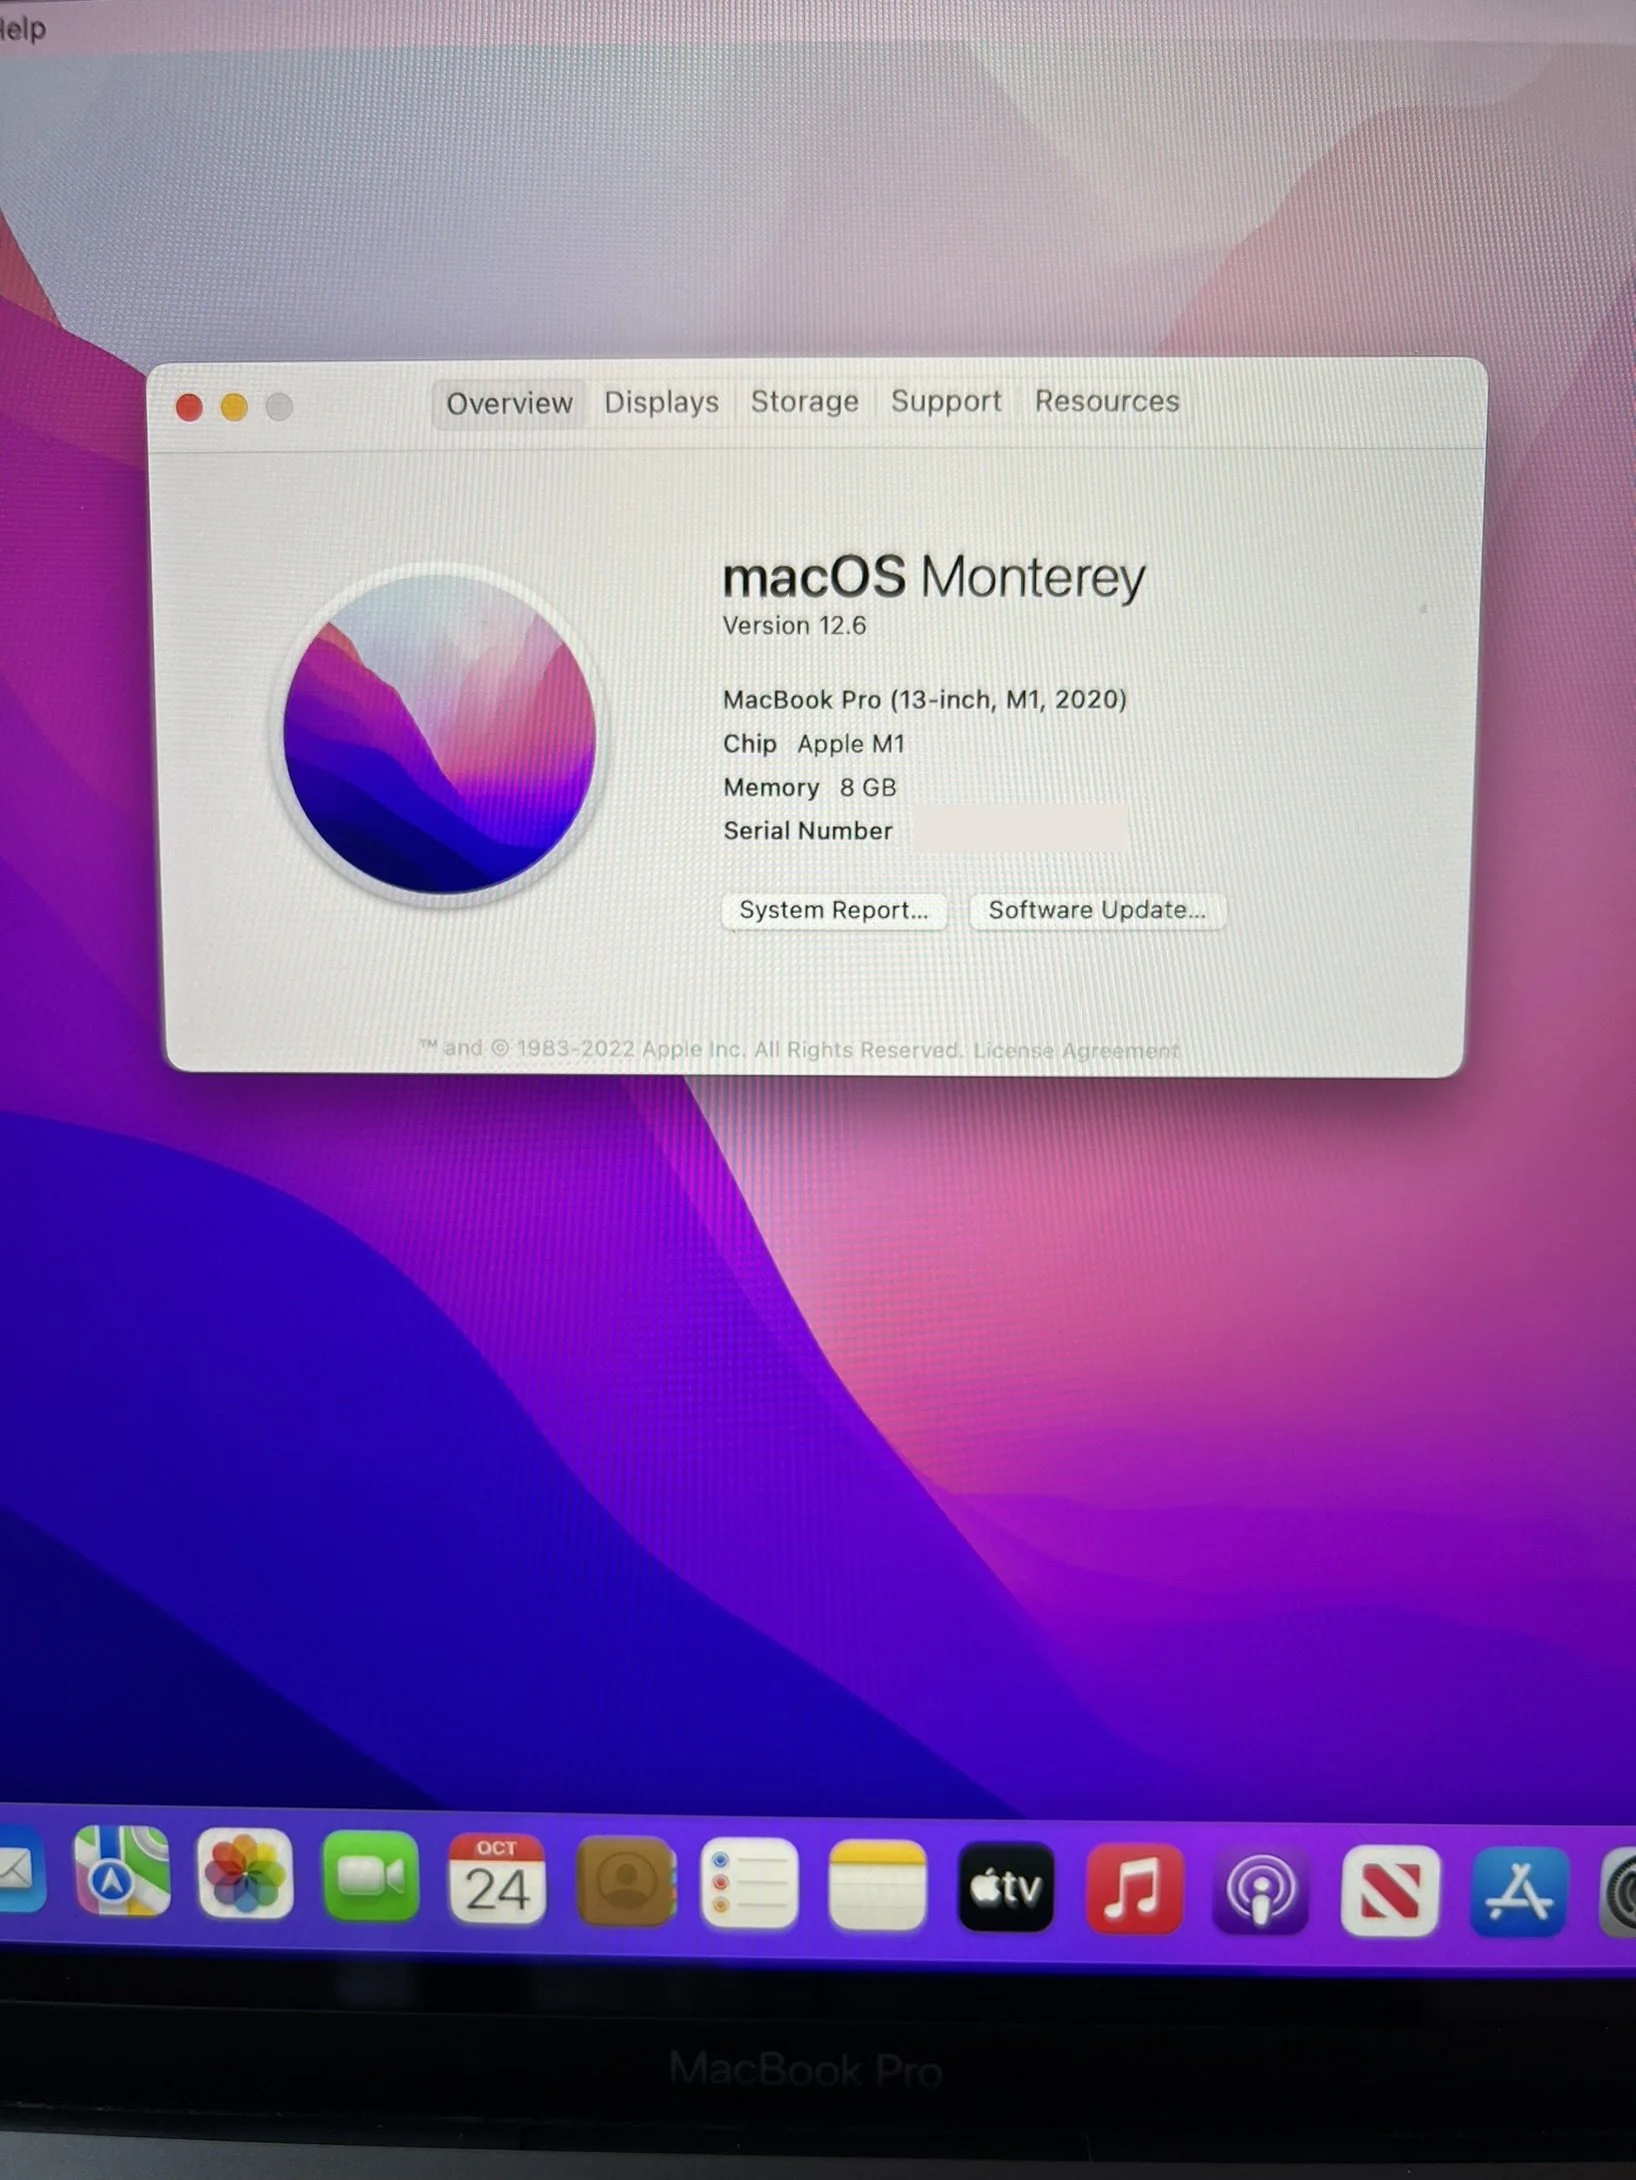Start FaceTime from the Dock
1636x2180 pixels.
(x=371, y=1877)
